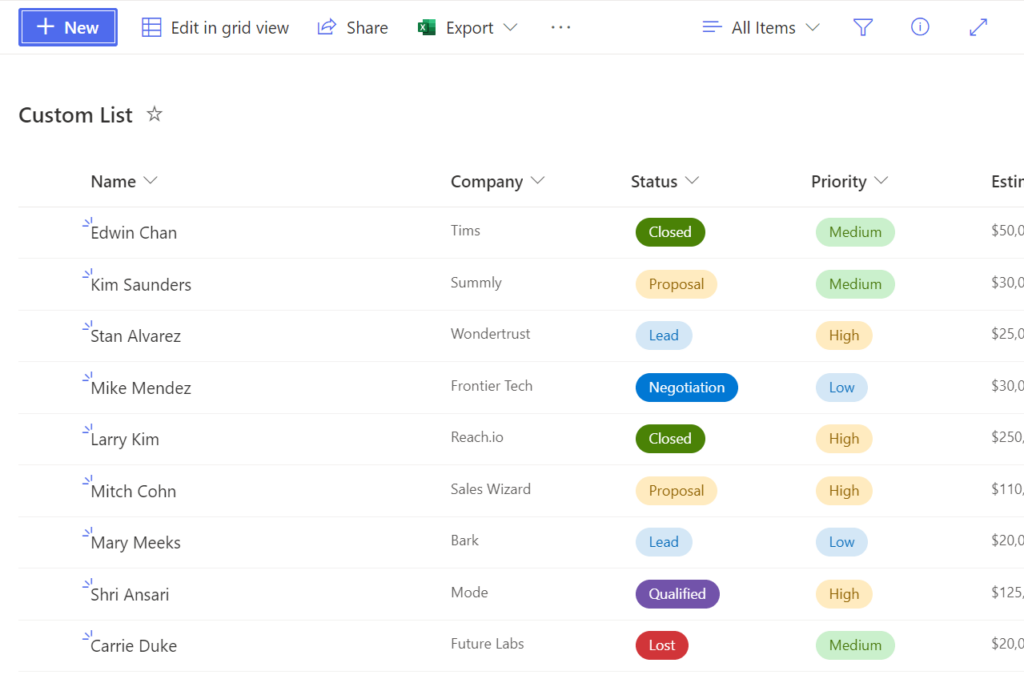Click the Lead status for Mary Meeks

point(664,542)
